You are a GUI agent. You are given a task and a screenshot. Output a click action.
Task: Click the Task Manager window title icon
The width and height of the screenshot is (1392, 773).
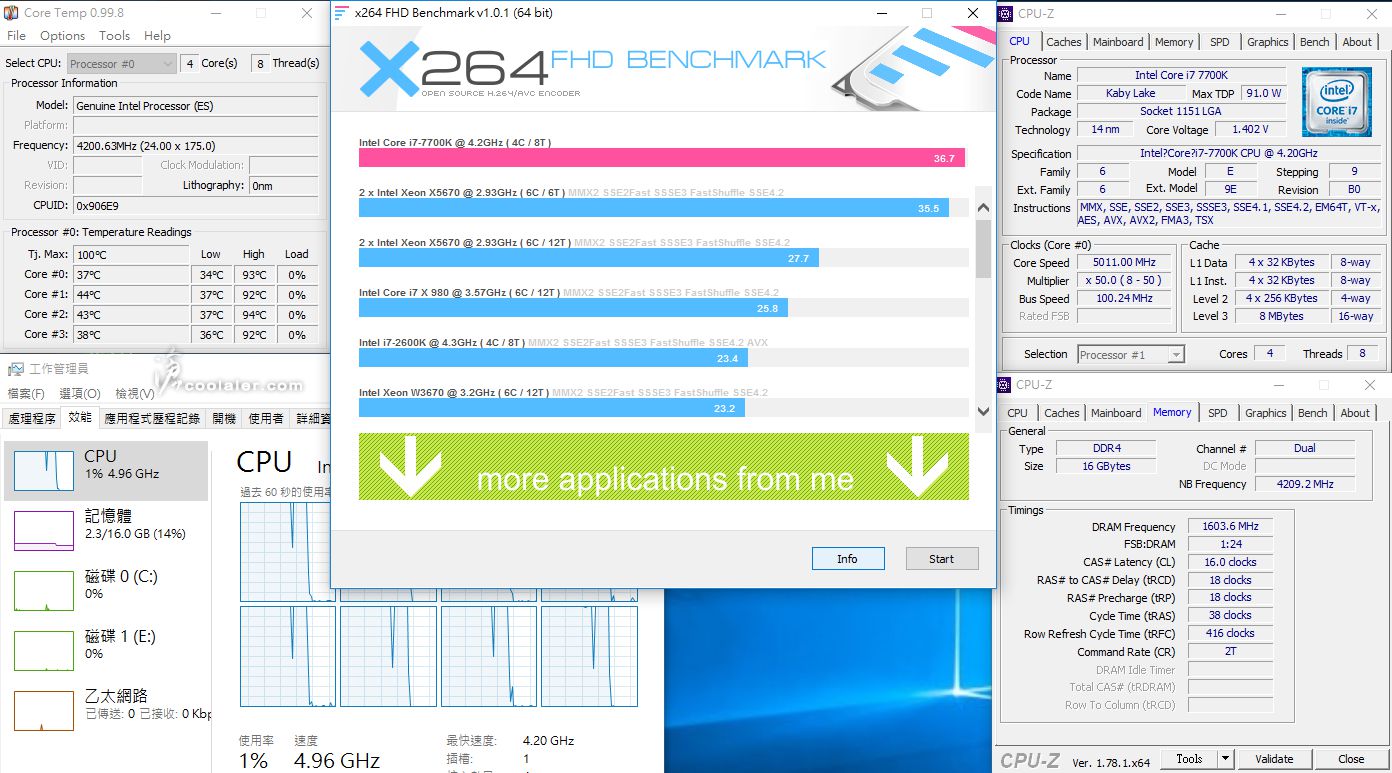14,369
